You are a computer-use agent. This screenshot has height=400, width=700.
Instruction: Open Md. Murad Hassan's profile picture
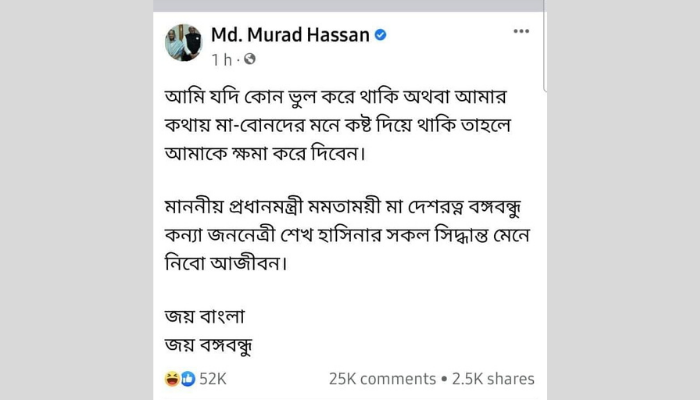click(x=183, y=42)
